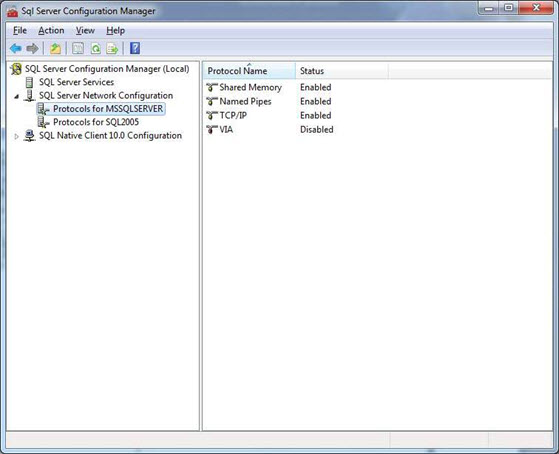Click the Export List toolbar icon

point(112,48)
